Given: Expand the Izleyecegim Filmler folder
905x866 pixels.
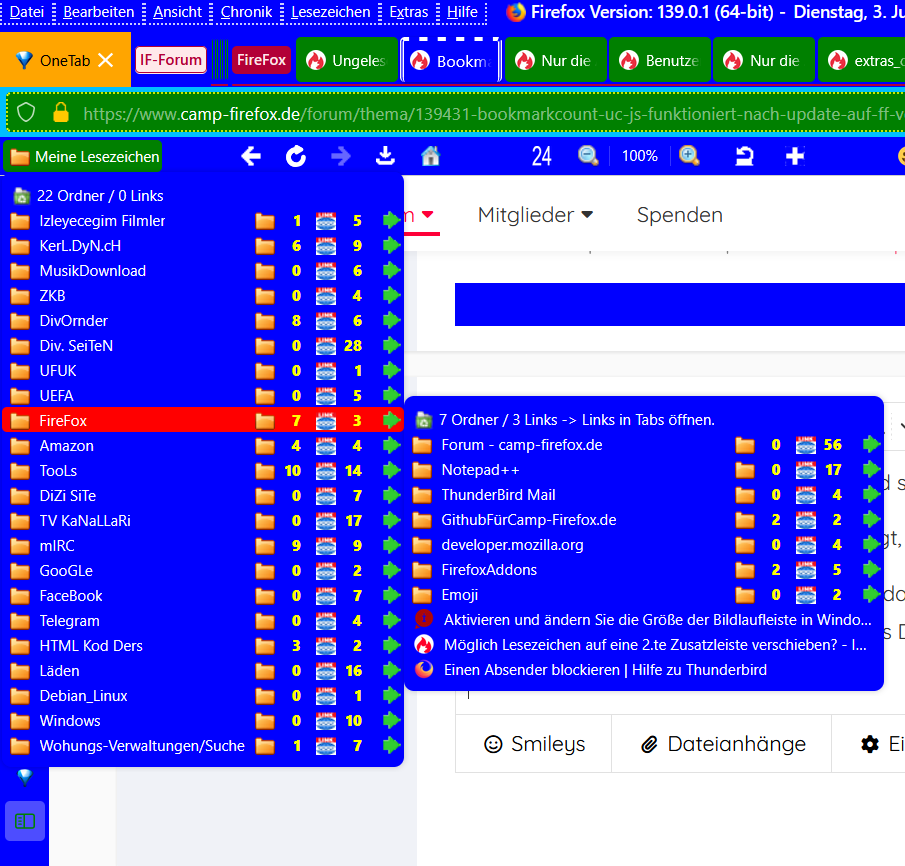Looking at the screenshot, I should coord(202,221).
